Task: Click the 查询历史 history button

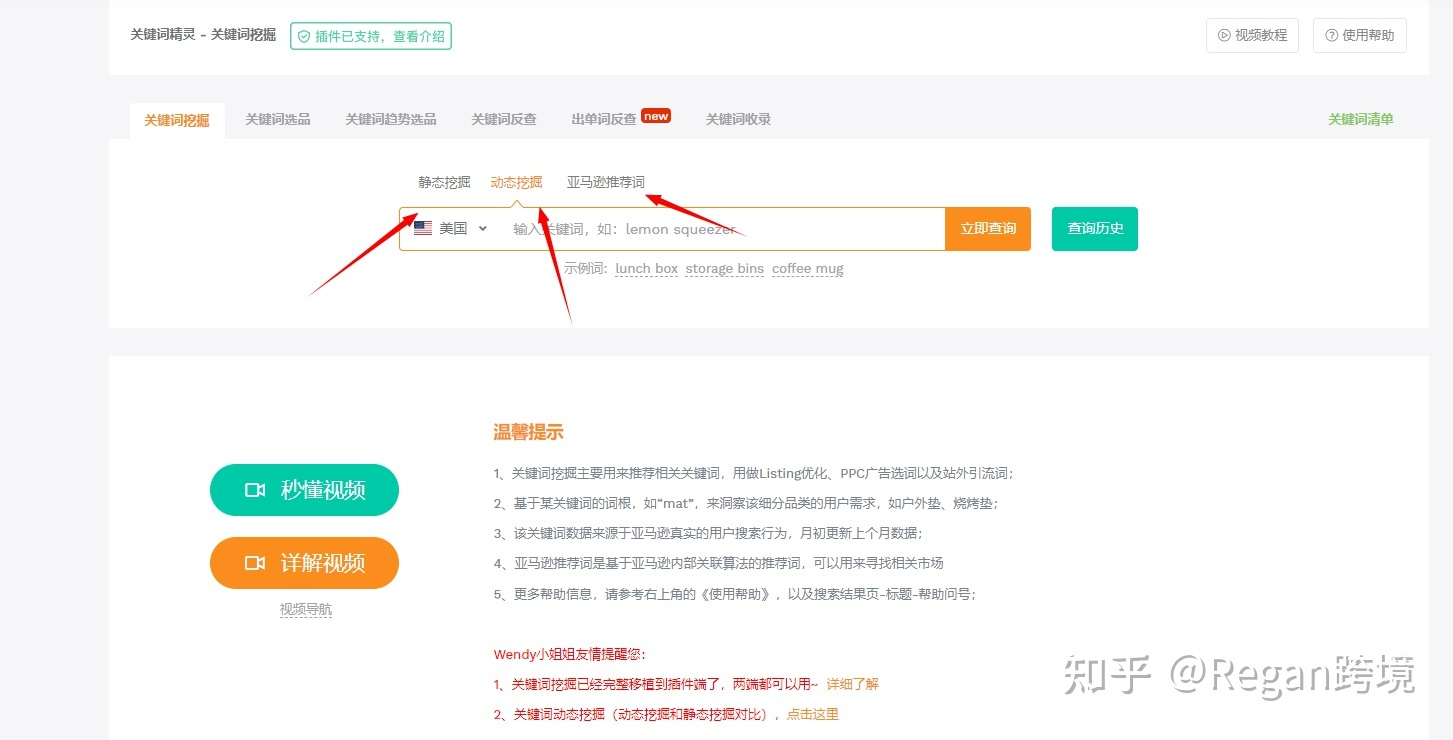Action: click(1094, 228)
